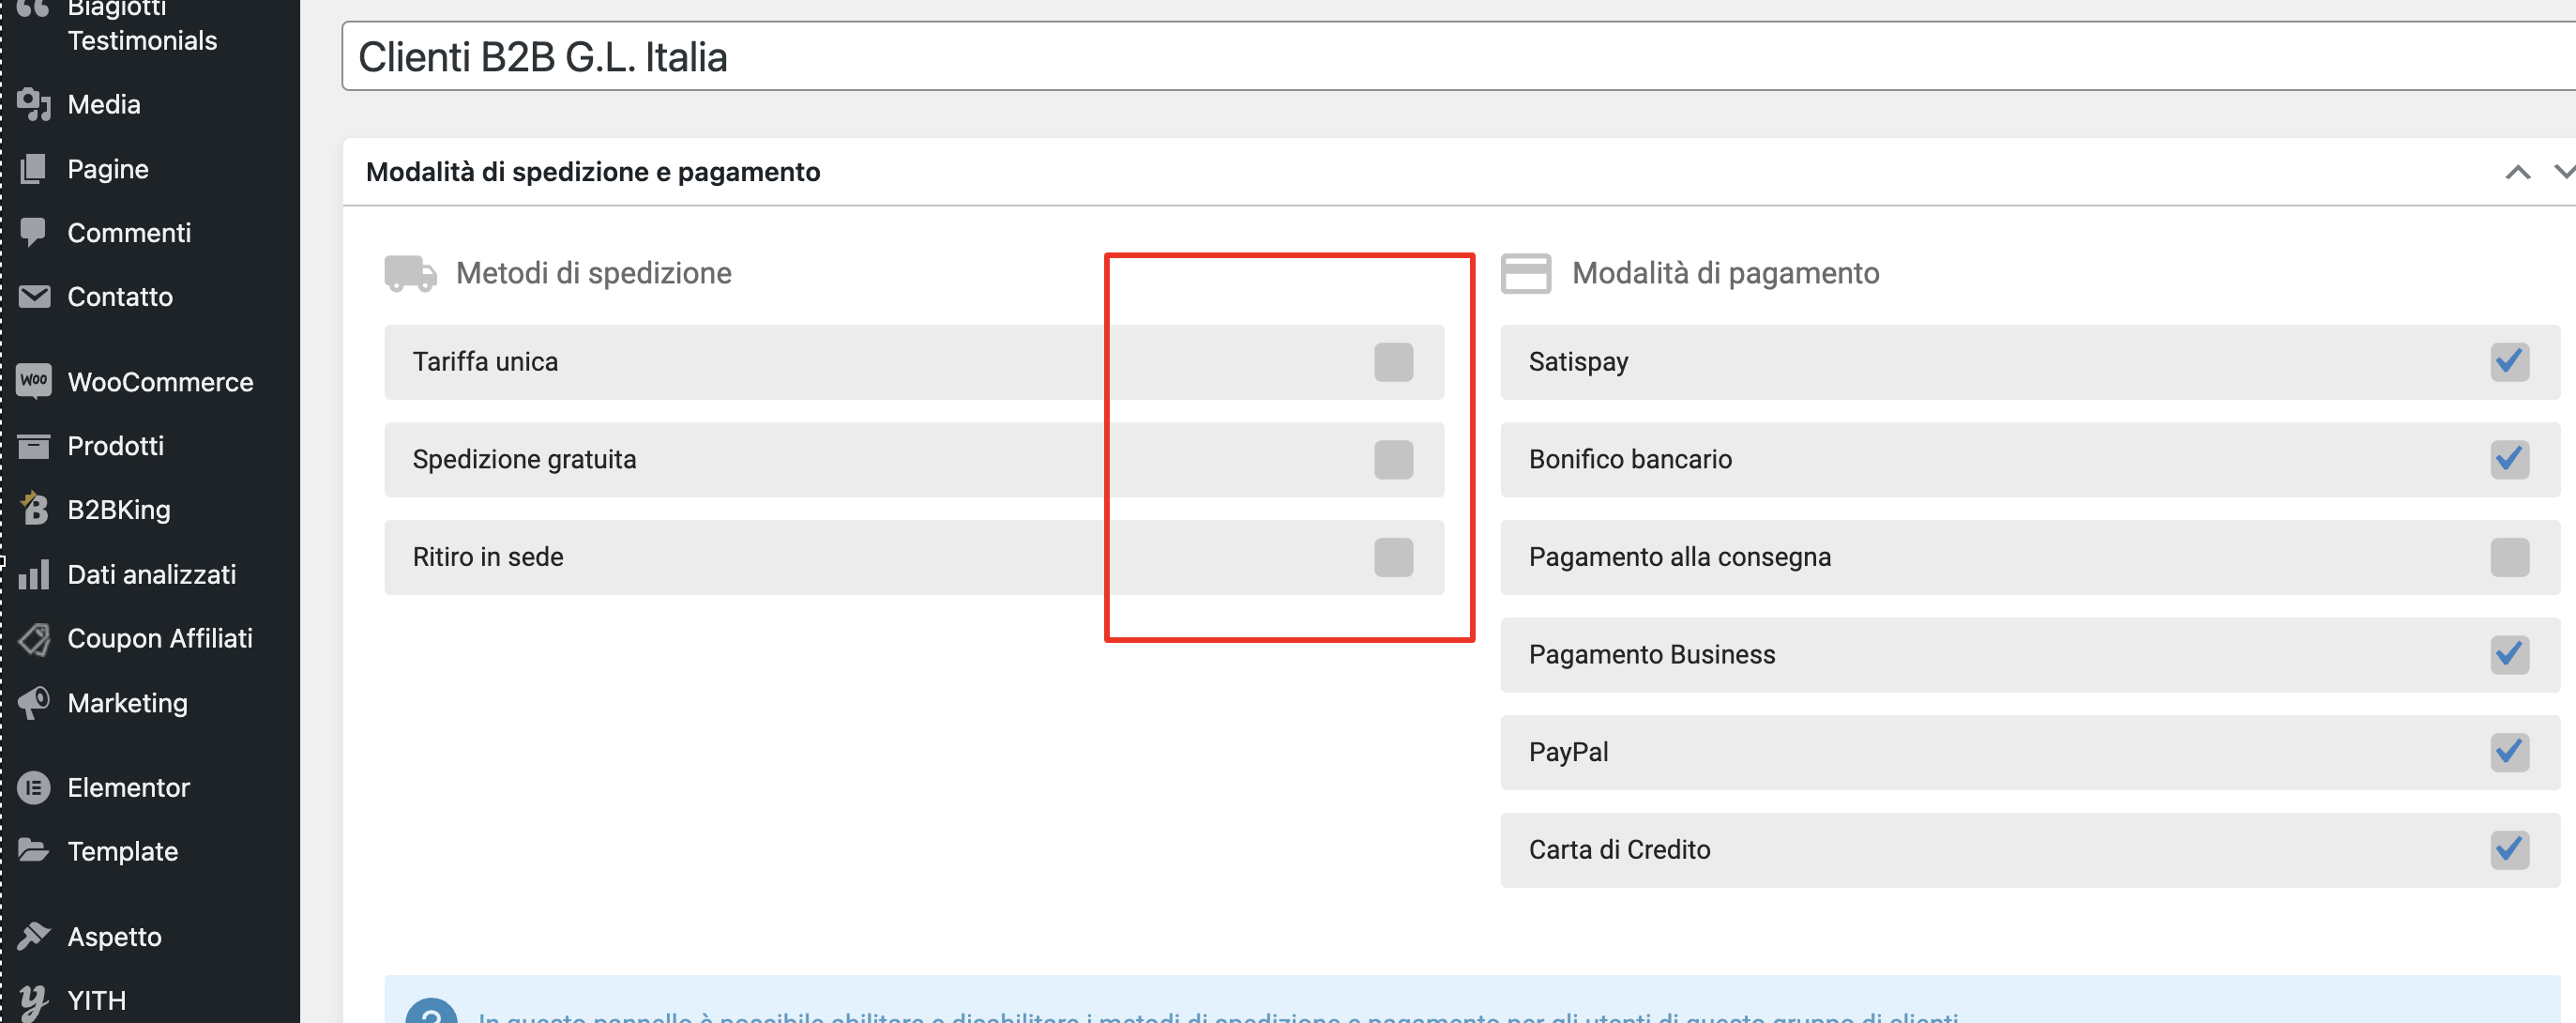Enable the Spedizione gratuita checkbox
Screen dimensions: 2576x1023
(x=1393, y=459)
